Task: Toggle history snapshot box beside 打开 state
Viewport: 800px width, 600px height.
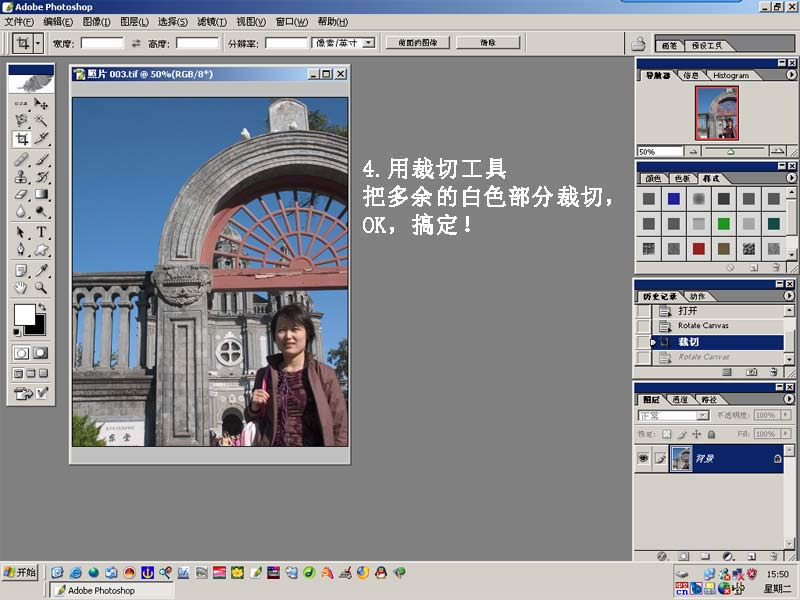Action: pyautogui.click(x=644, y=311)
